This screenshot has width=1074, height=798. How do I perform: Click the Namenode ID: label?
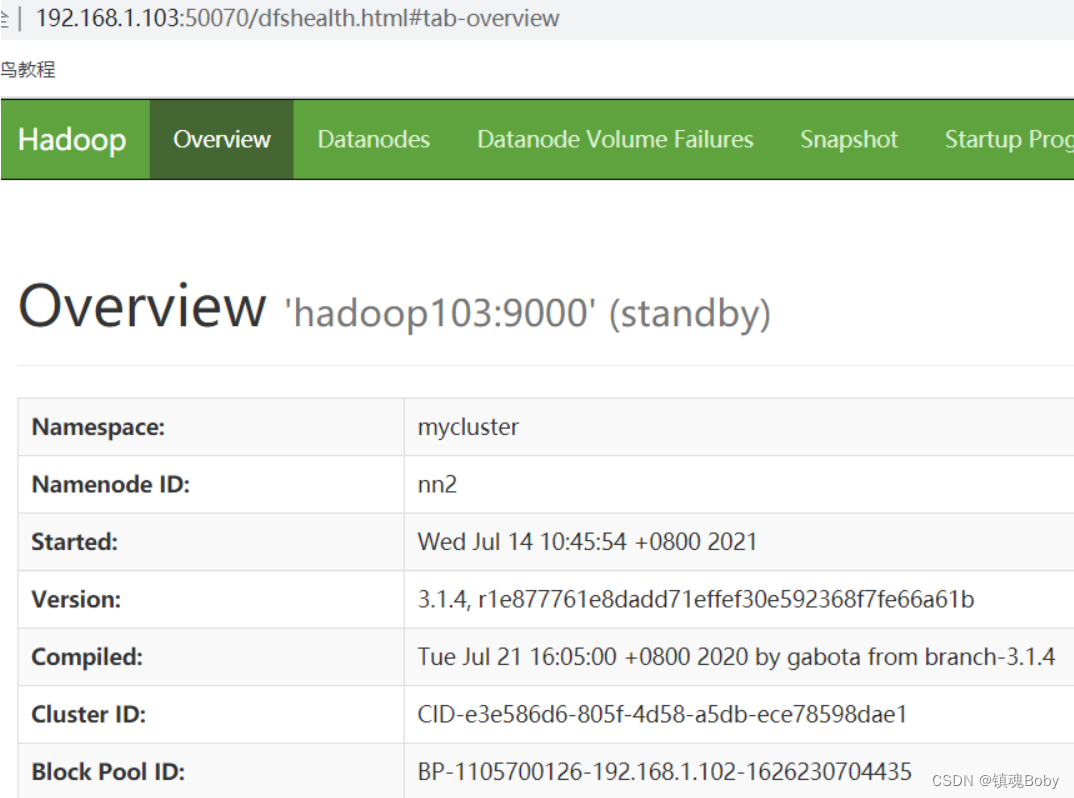tap(110, 484)
